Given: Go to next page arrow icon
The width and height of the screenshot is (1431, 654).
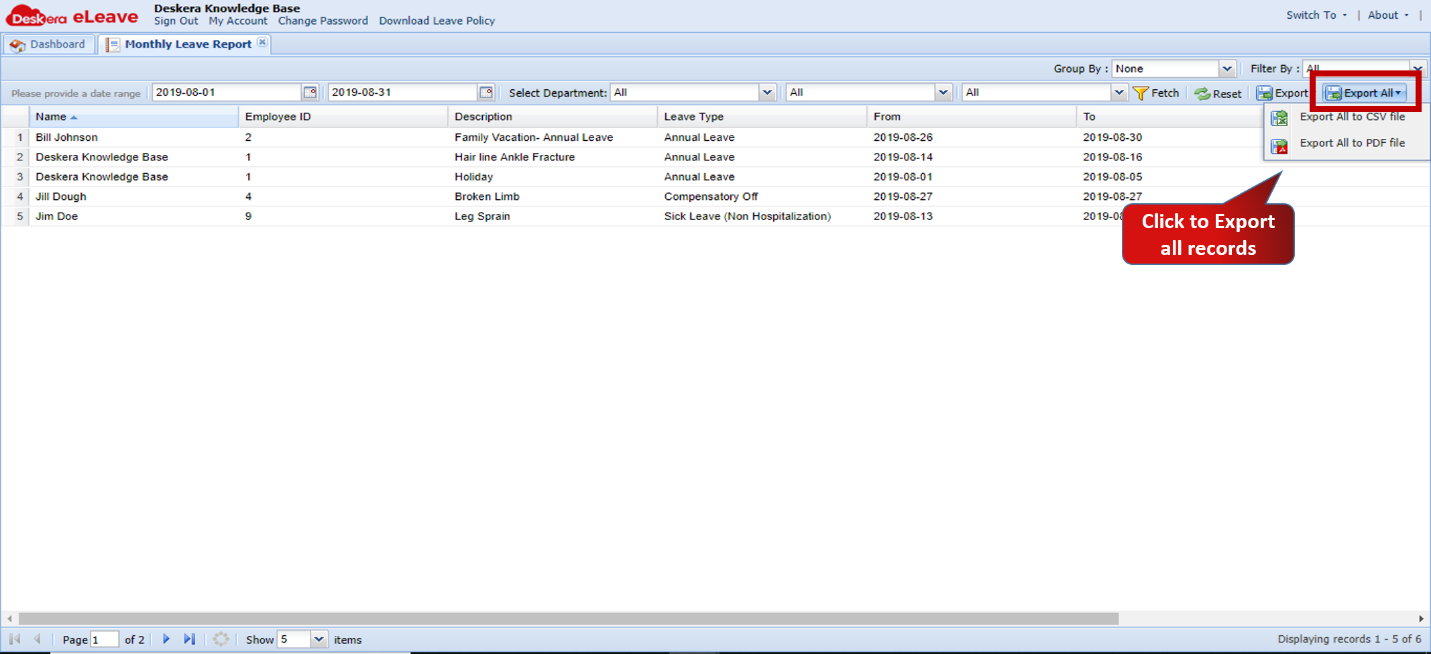Looking at the screenshot, I should 166,639.
